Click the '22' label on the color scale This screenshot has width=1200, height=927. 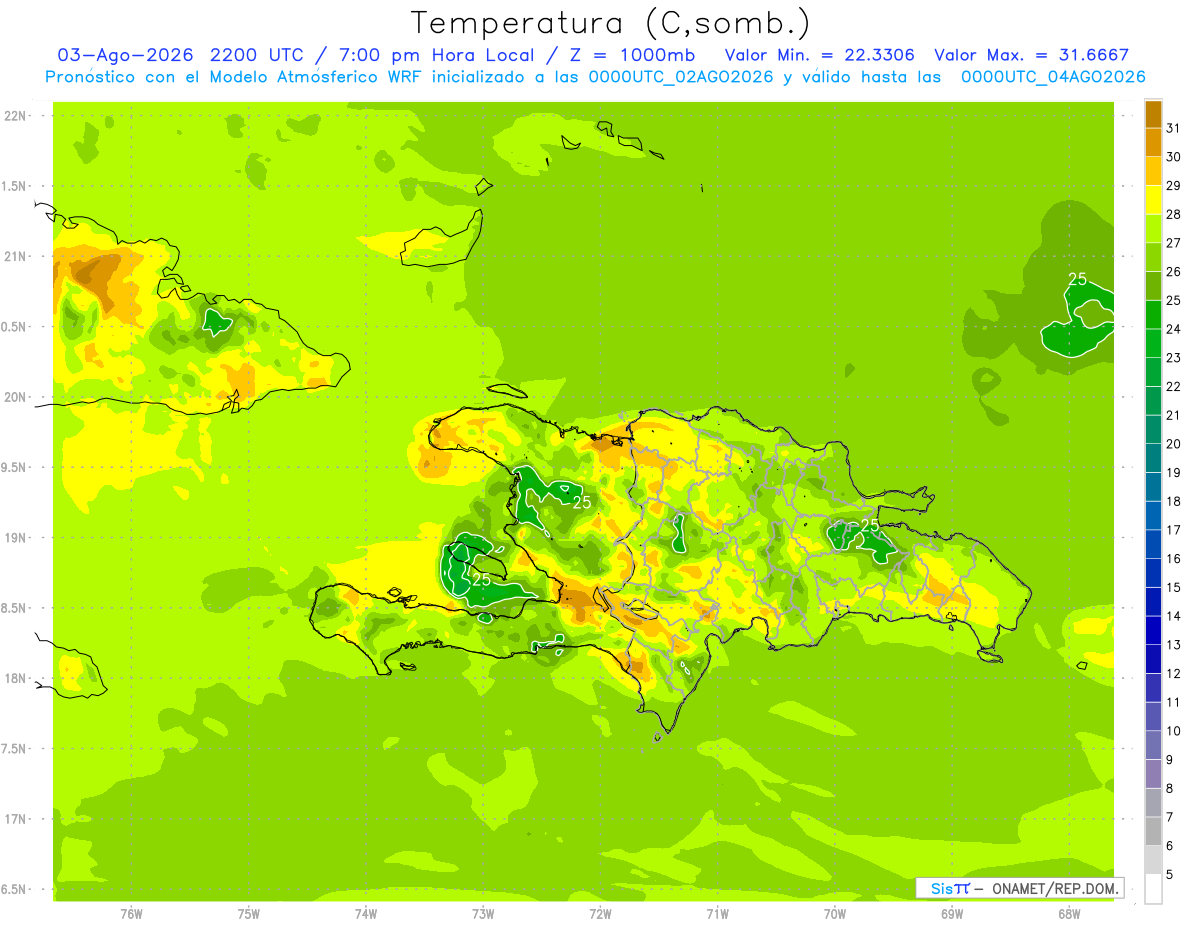[1174, 386]
